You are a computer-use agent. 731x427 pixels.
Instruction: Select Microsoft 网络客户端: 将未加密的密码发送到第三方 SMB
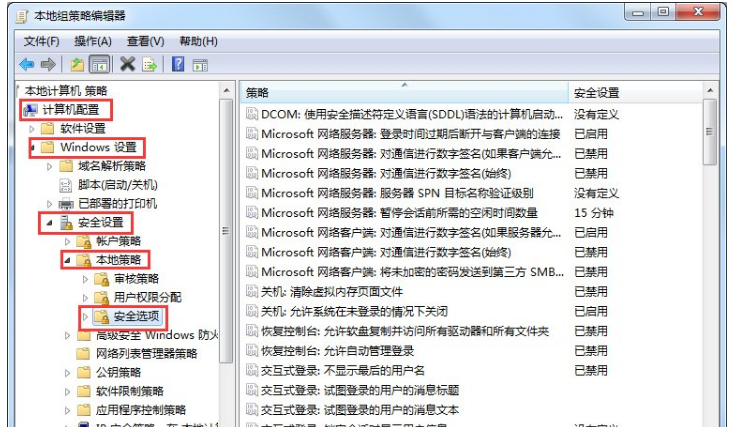click(x=412, y=272)
